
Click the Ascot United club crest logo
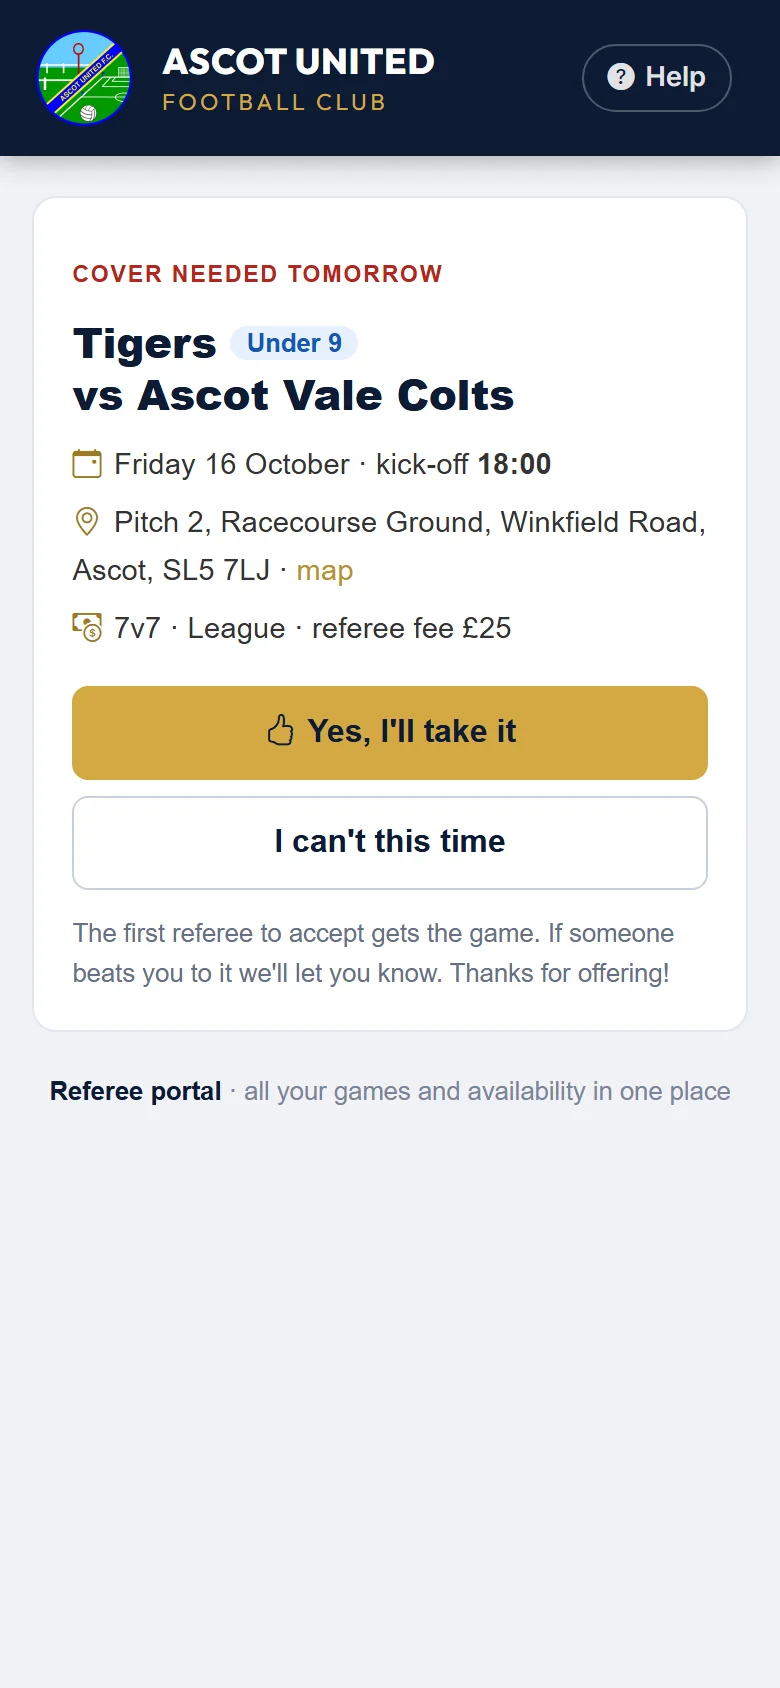[x=84, y=78]
